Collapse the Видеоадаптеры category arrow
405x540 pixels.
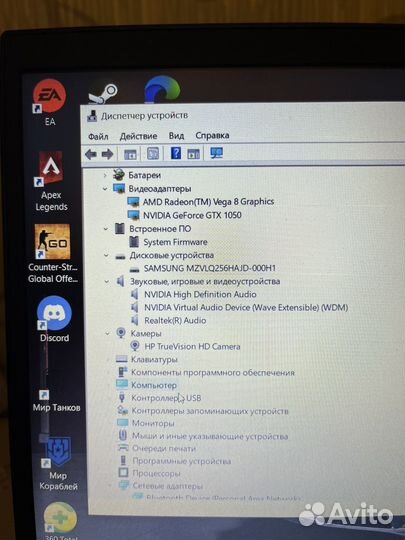click(105, 189)
